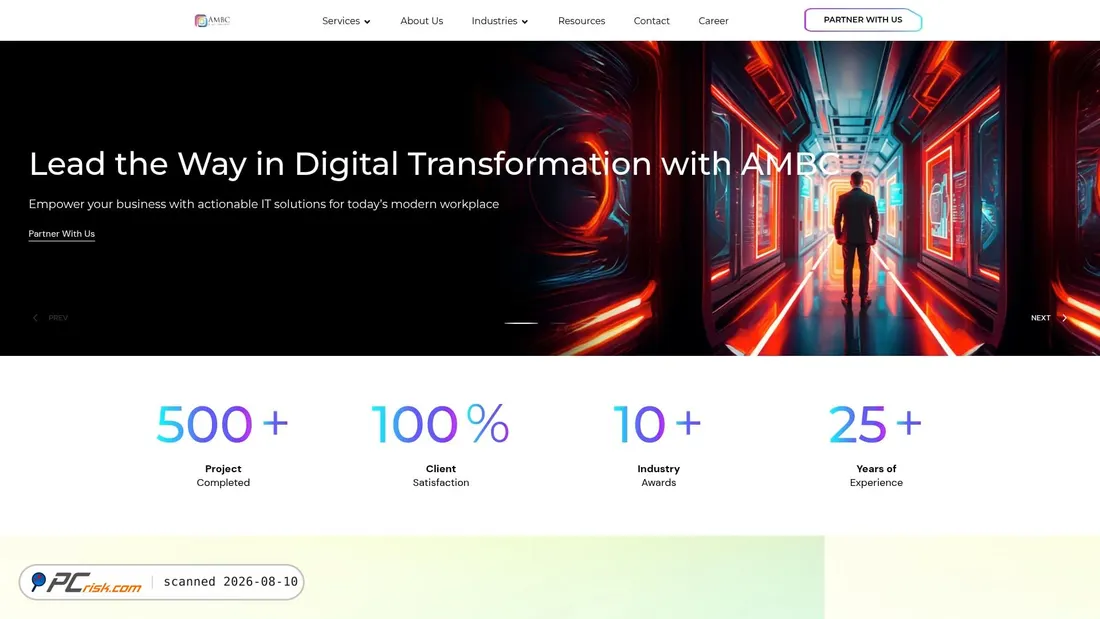Open the About Us page
The width and height of the screenshot is (1100, 619).
click(422, 21)
